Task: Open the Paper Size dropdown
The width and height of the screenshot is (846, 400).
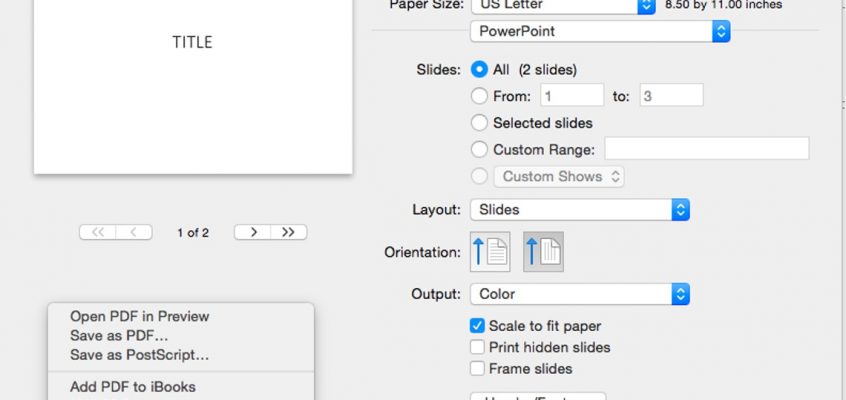Action: tap(563, 5)
